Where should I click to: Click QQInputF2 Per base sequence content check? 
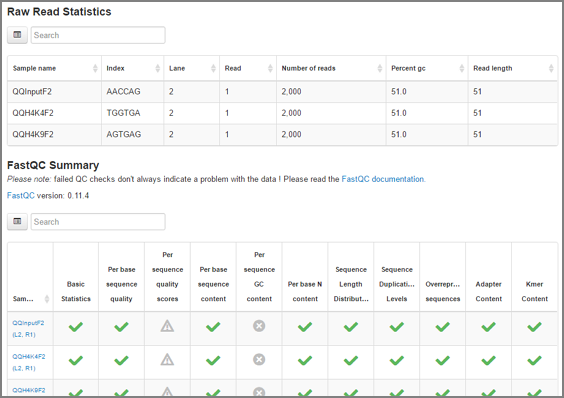click(x=213, y=327)
